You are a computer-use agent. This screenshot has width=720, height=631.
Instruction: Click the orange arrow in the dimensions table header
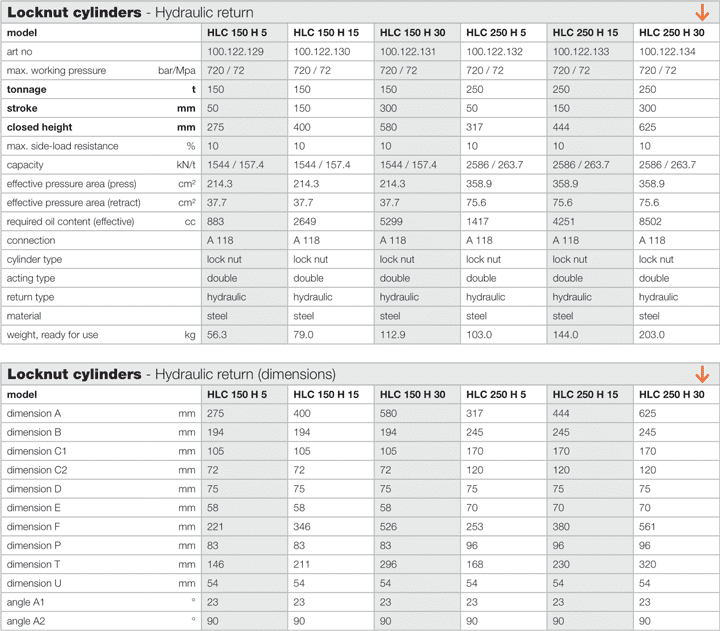point(702,374)
